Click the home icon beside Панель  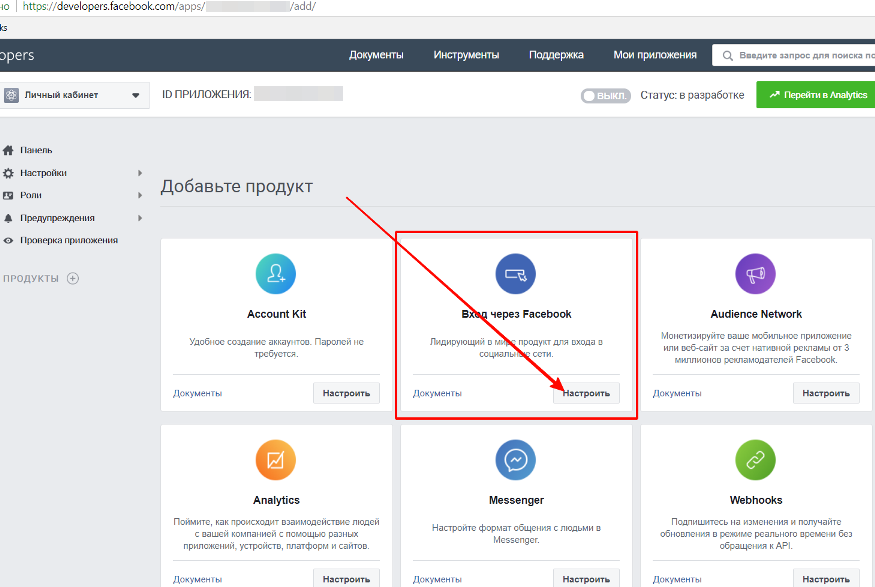[x=8, y=150]
